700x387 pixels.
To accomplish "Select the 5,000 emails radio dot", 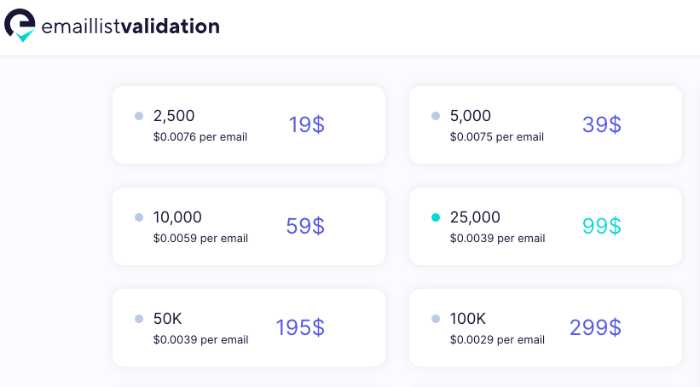I will pos(436,116).
